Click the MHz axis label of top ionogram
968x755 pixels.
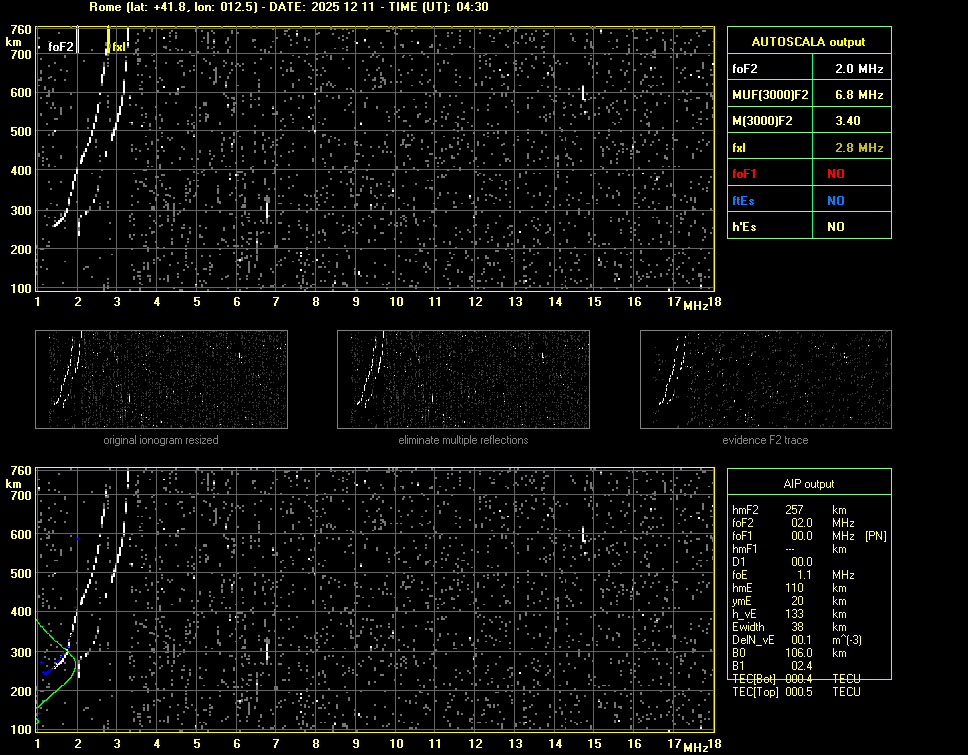coord(695,304)
